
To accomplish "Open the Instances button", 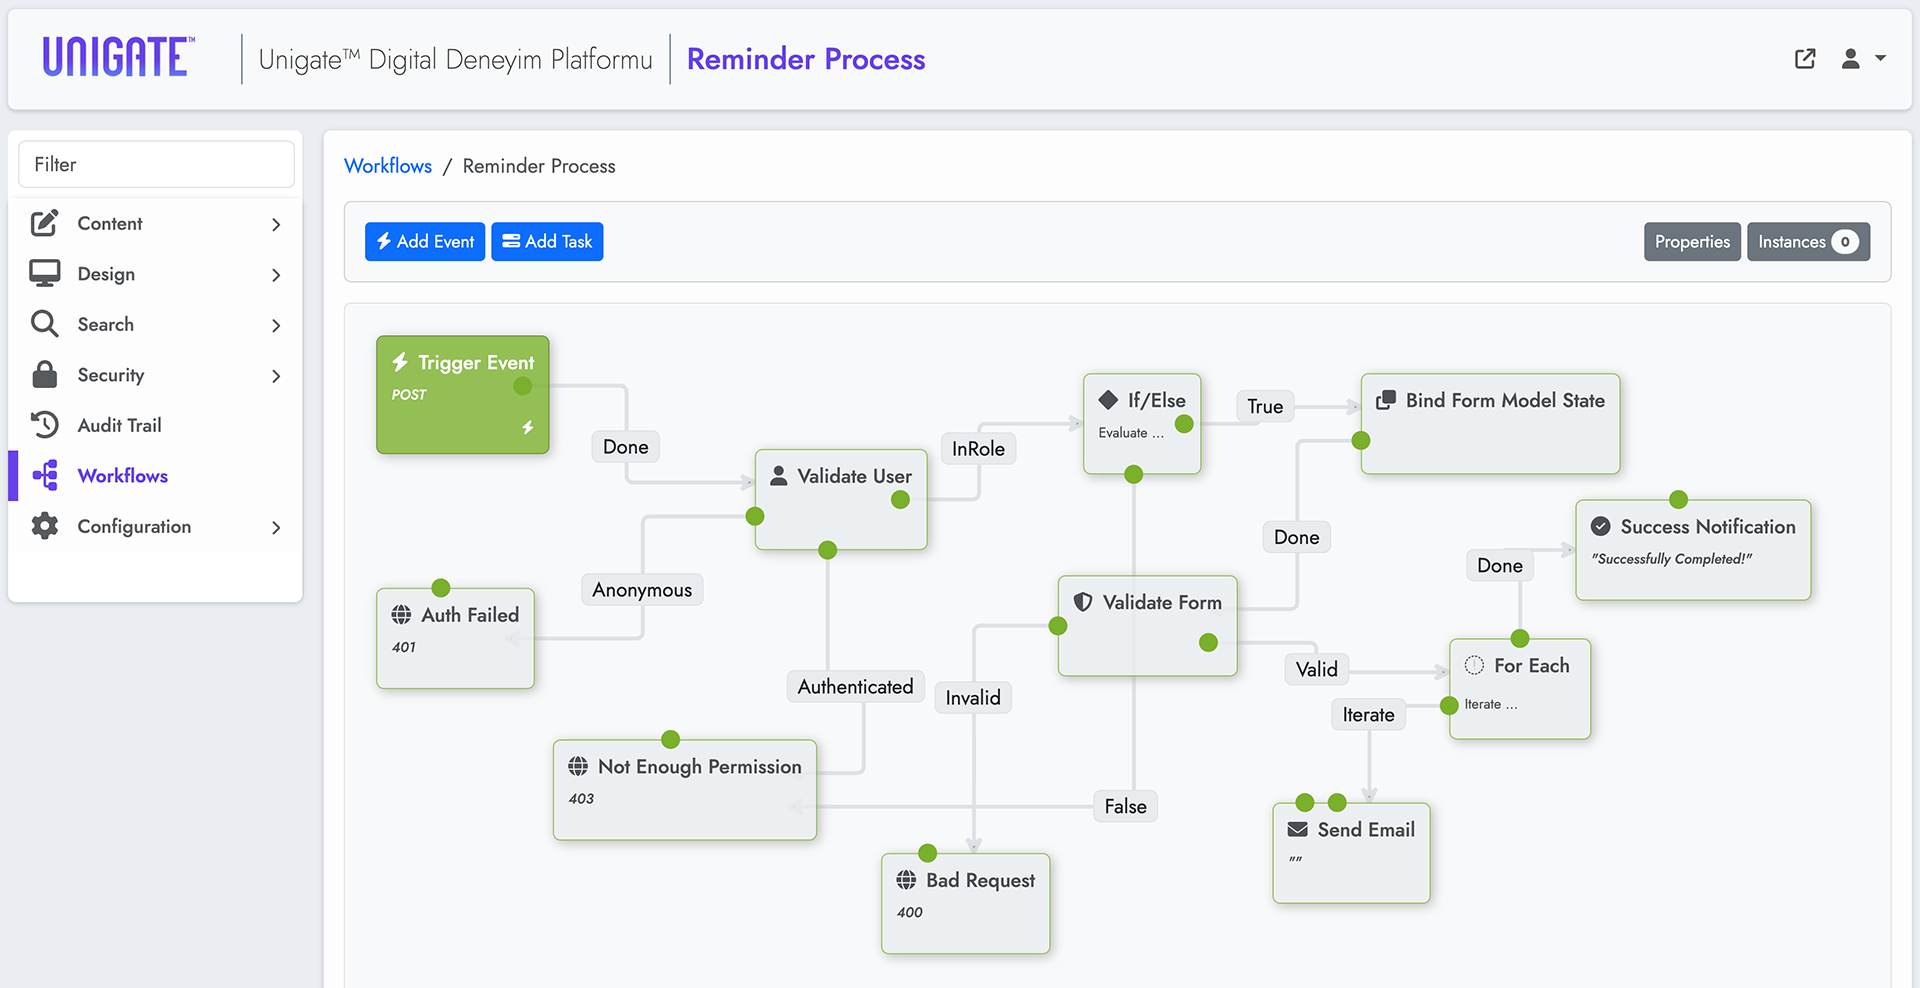I will coord(1808,242).
